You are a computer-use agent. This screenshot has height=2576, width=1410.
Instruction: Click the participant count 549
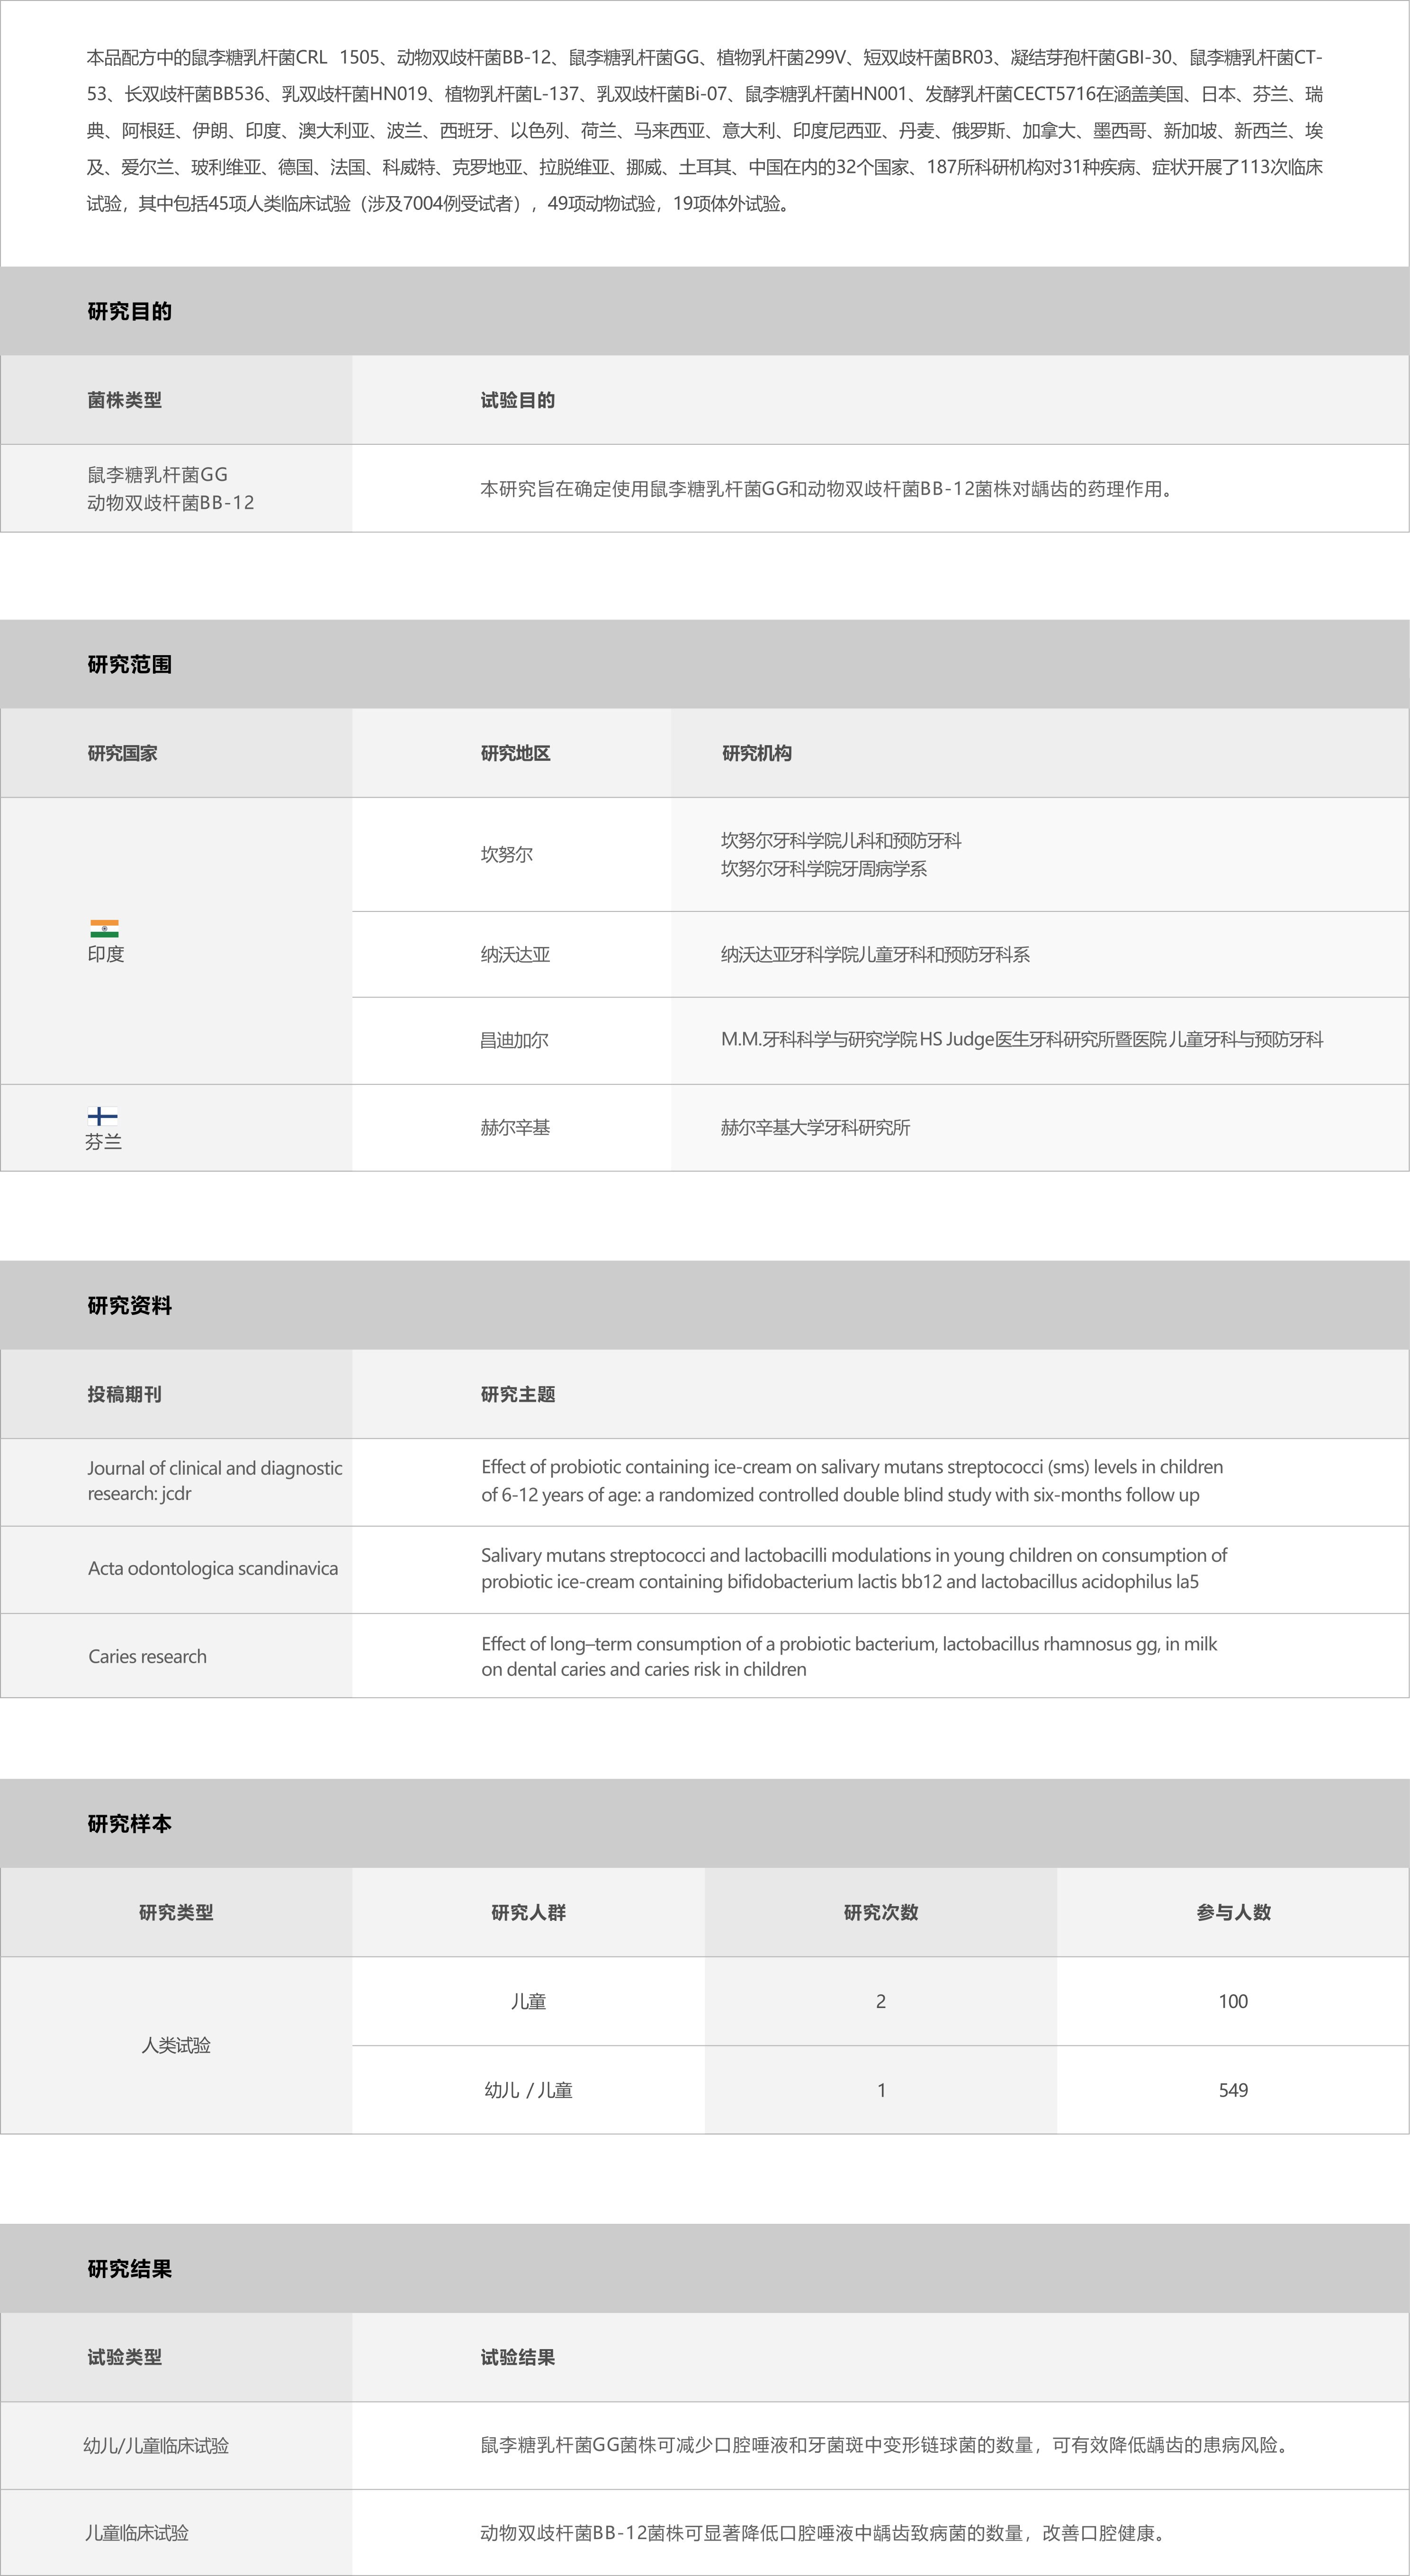pyautogui.click(x=1233, y=2090)
